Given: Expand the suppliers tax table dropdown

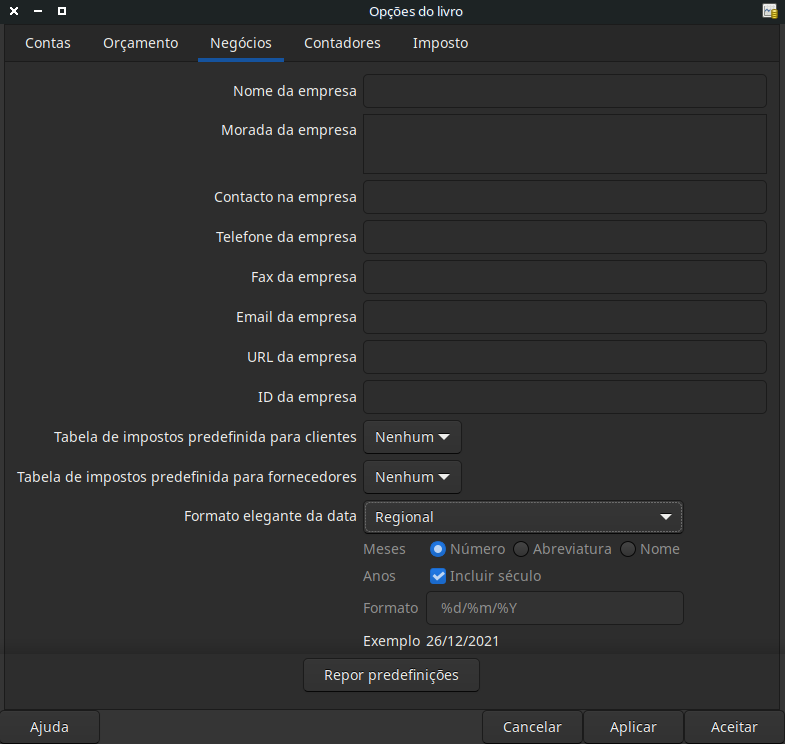Looking at the screenshot, I should point(412,477).
